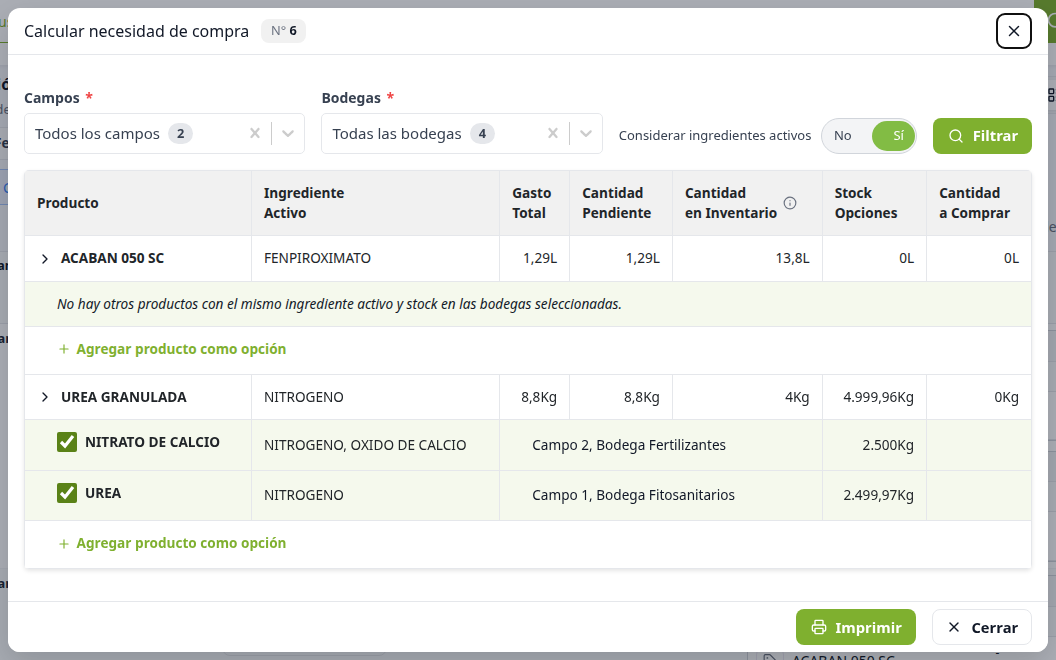This screenshot has width=1056, height=660.
Task: Select Campo 2, Bodega Fertilizantes text
Action: pos(629,444)
